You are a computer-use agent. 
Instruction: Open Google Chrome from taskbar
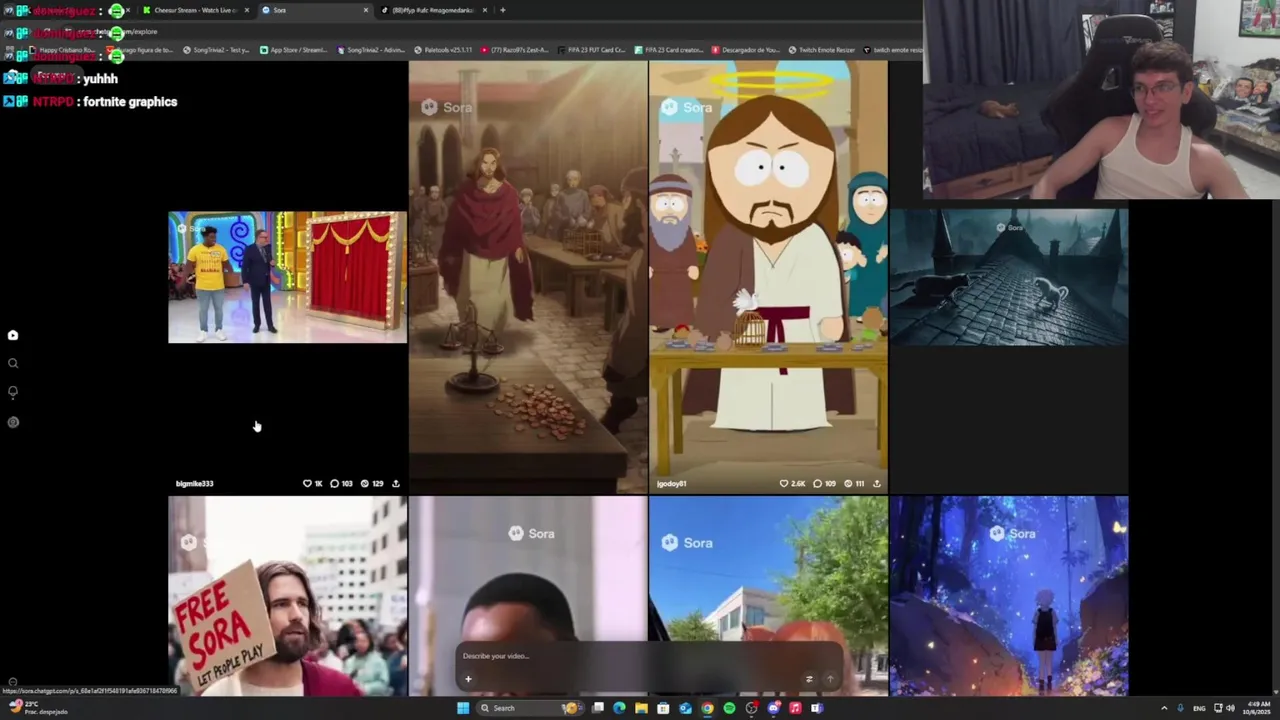[707, 708]
